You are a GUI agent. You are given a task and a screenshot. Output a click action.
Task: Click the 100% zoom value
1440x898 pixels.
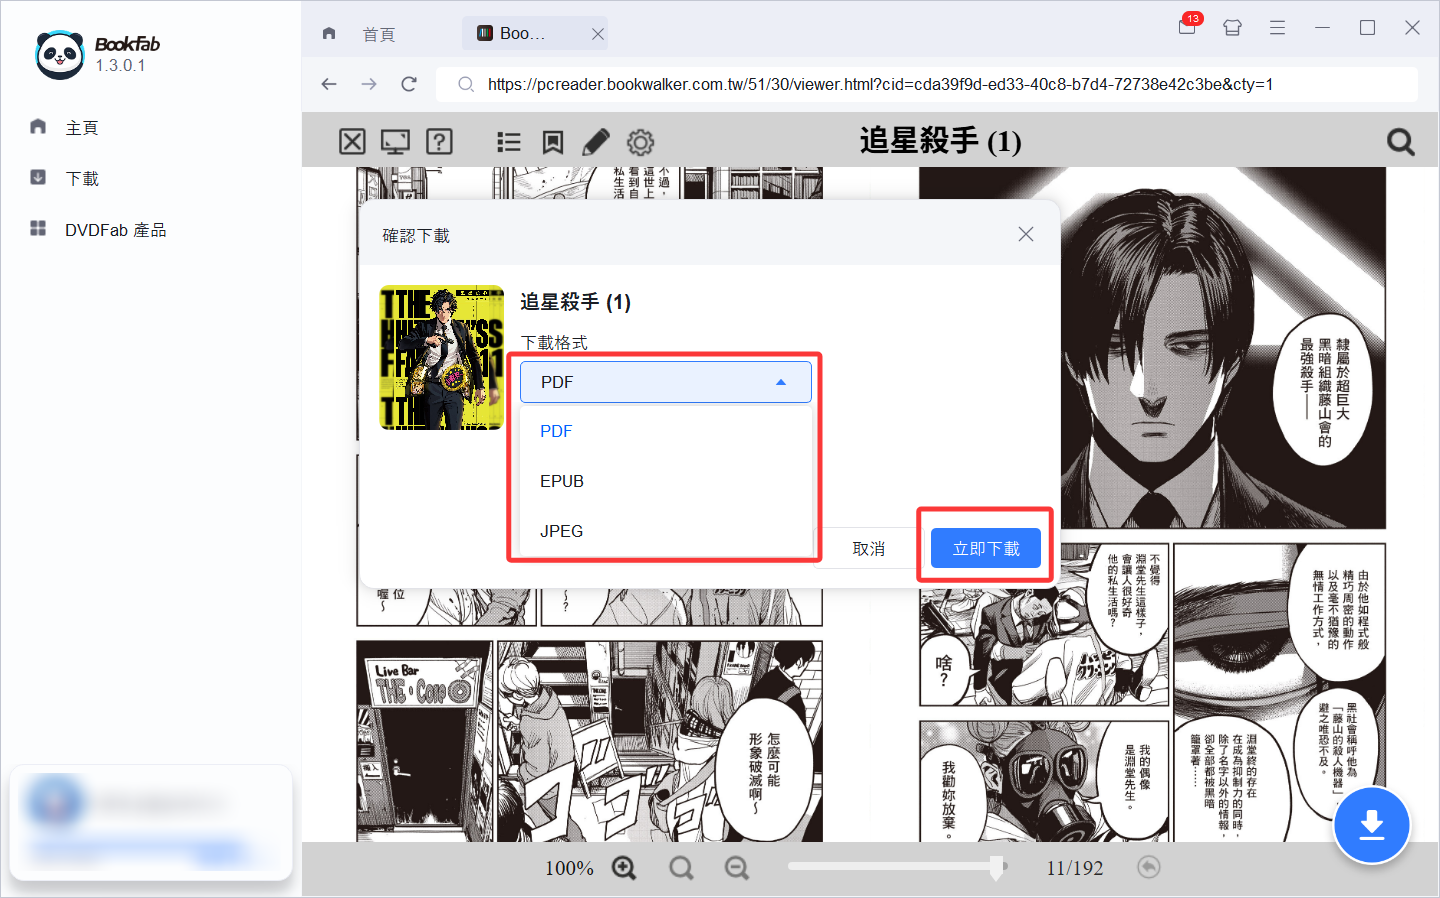[569, 868]
